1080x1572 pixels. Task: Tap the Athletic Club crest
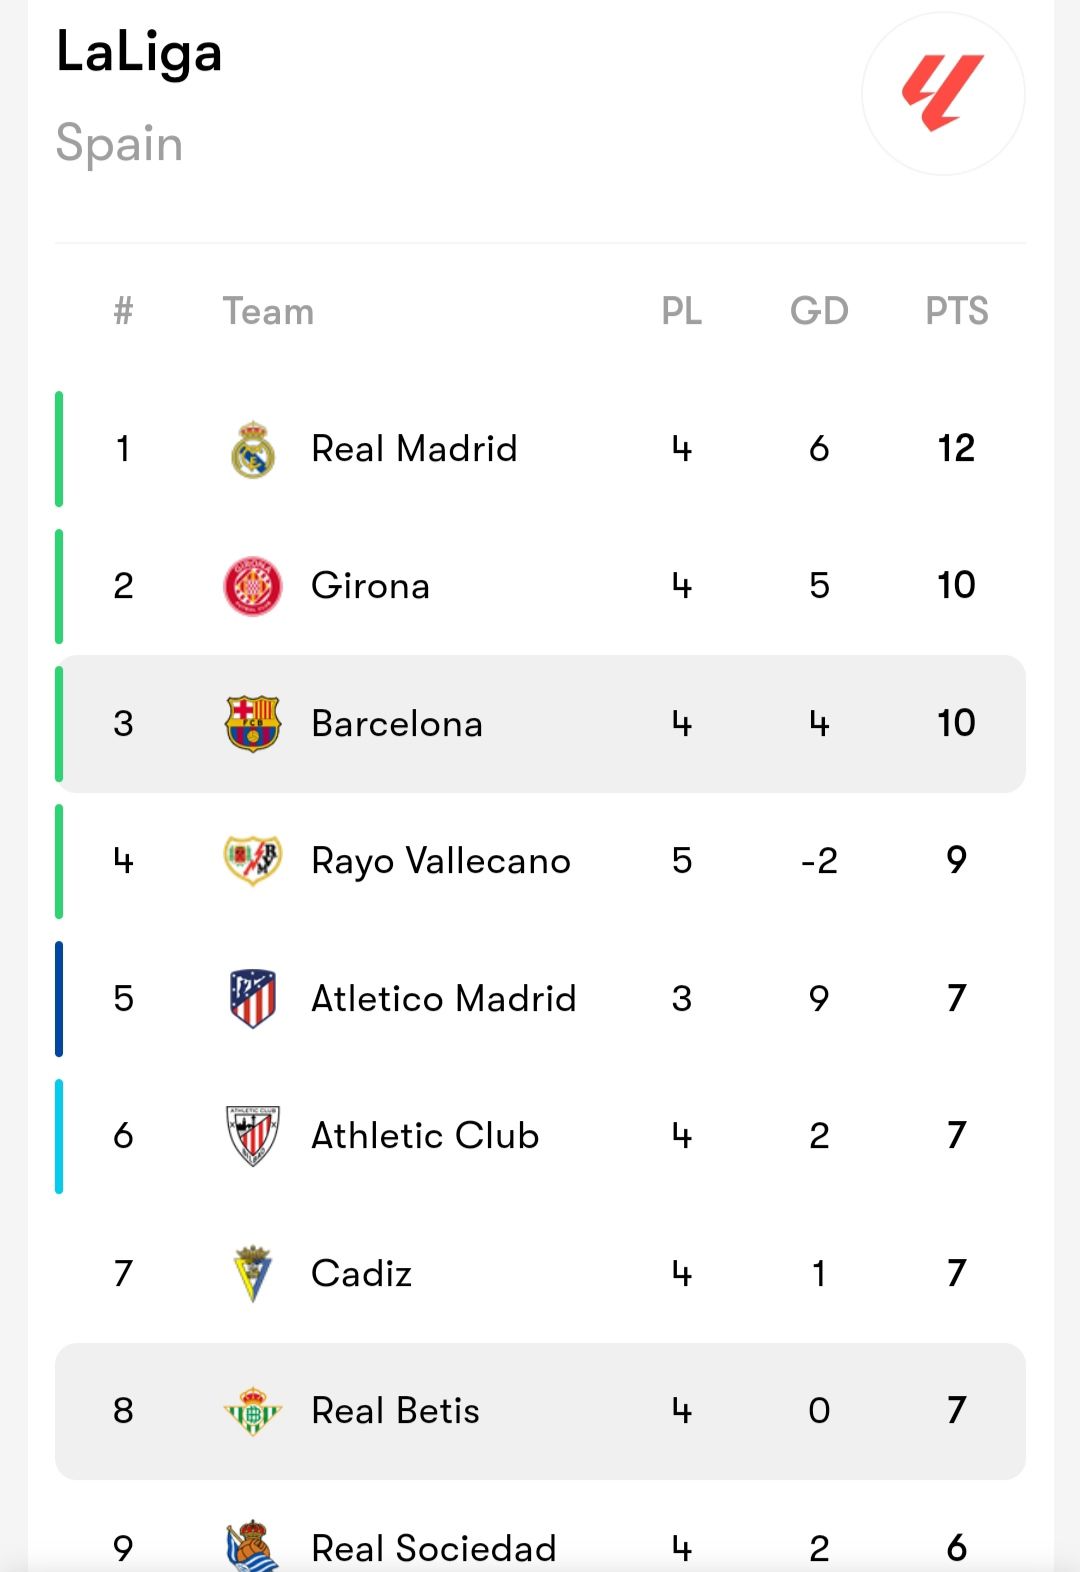(253, 1136)
